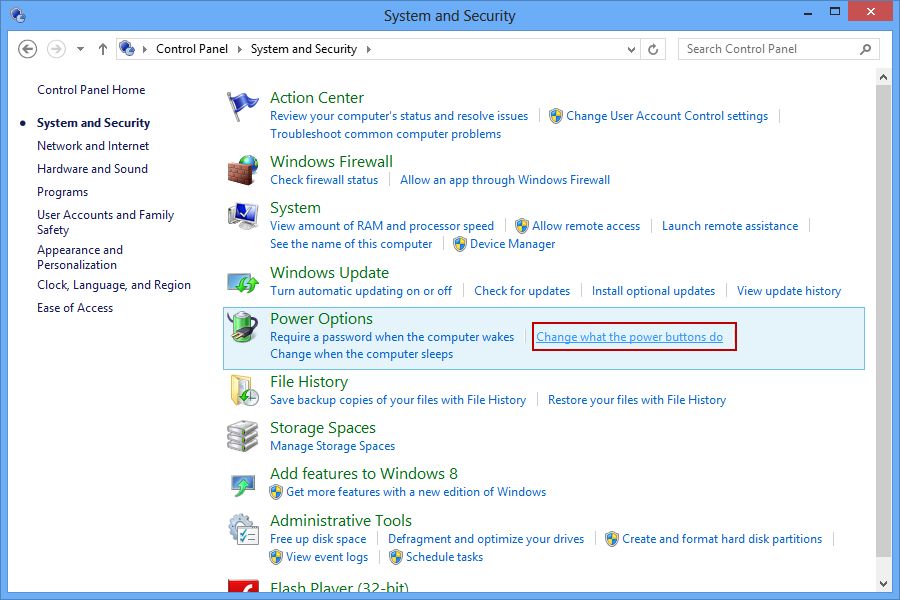Click Change what the power buttons do
This screenshot has height=600, width=900.
click(x=630, y=337)
